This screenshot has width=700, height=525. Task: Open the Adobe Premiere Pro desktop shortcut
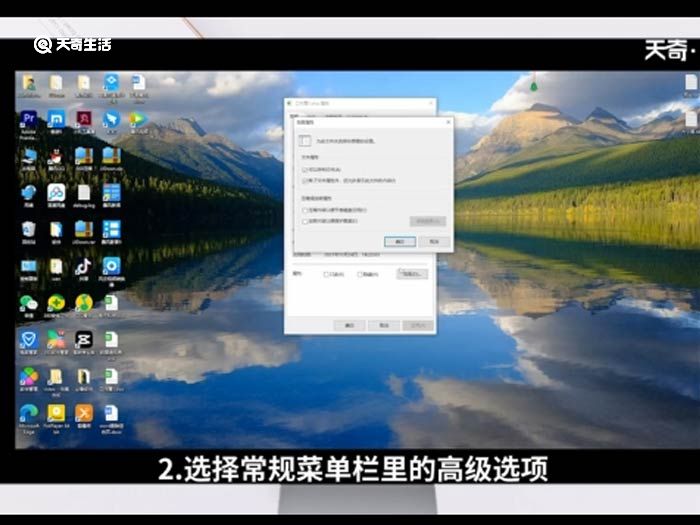click(29, 121)
